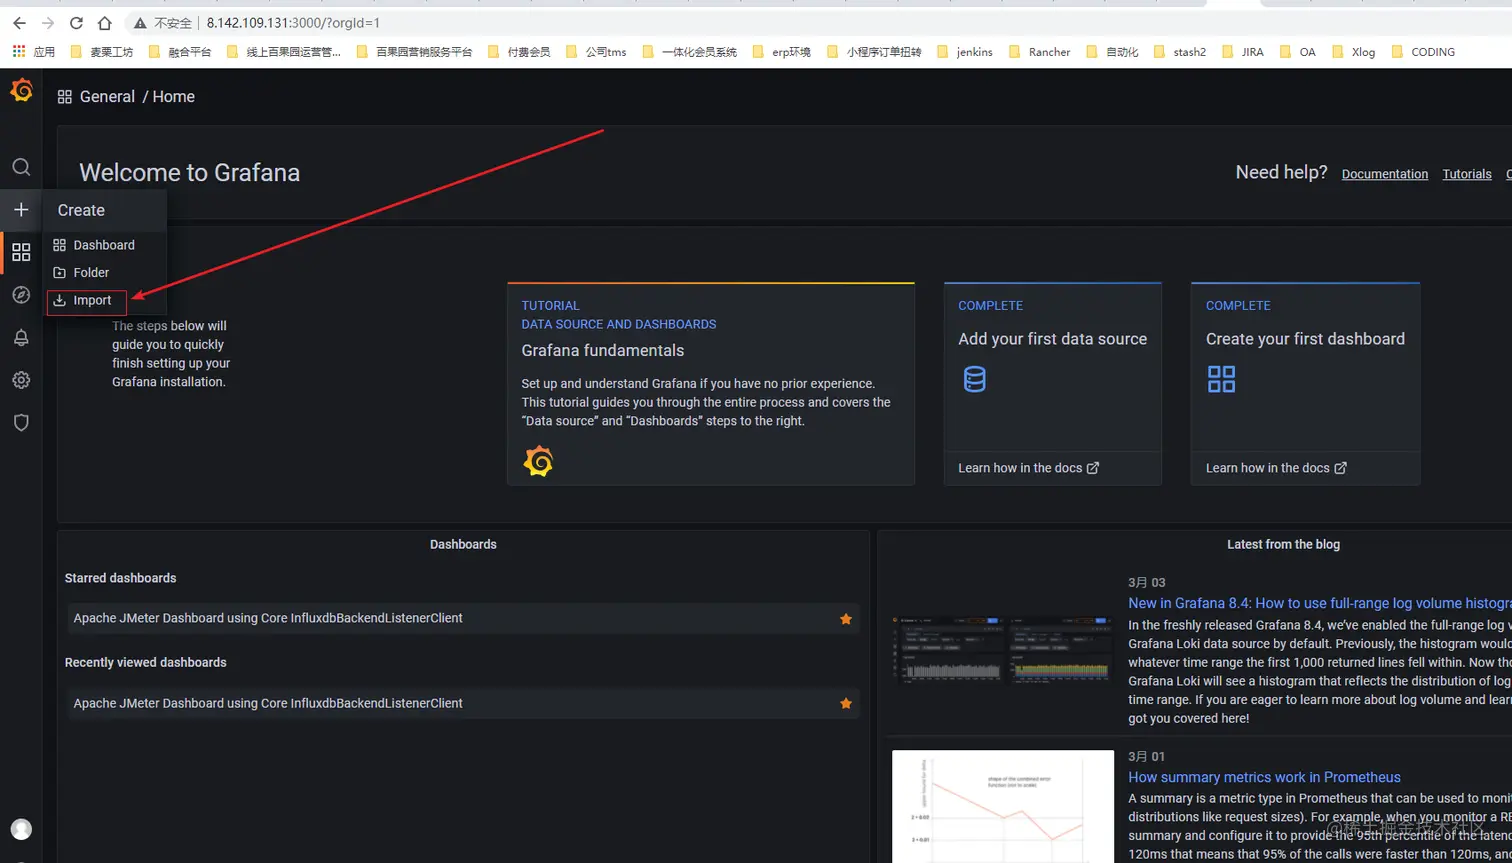
Task: Open the Tutorials link
Action: pyautogui.click(x=1466, y=174)
